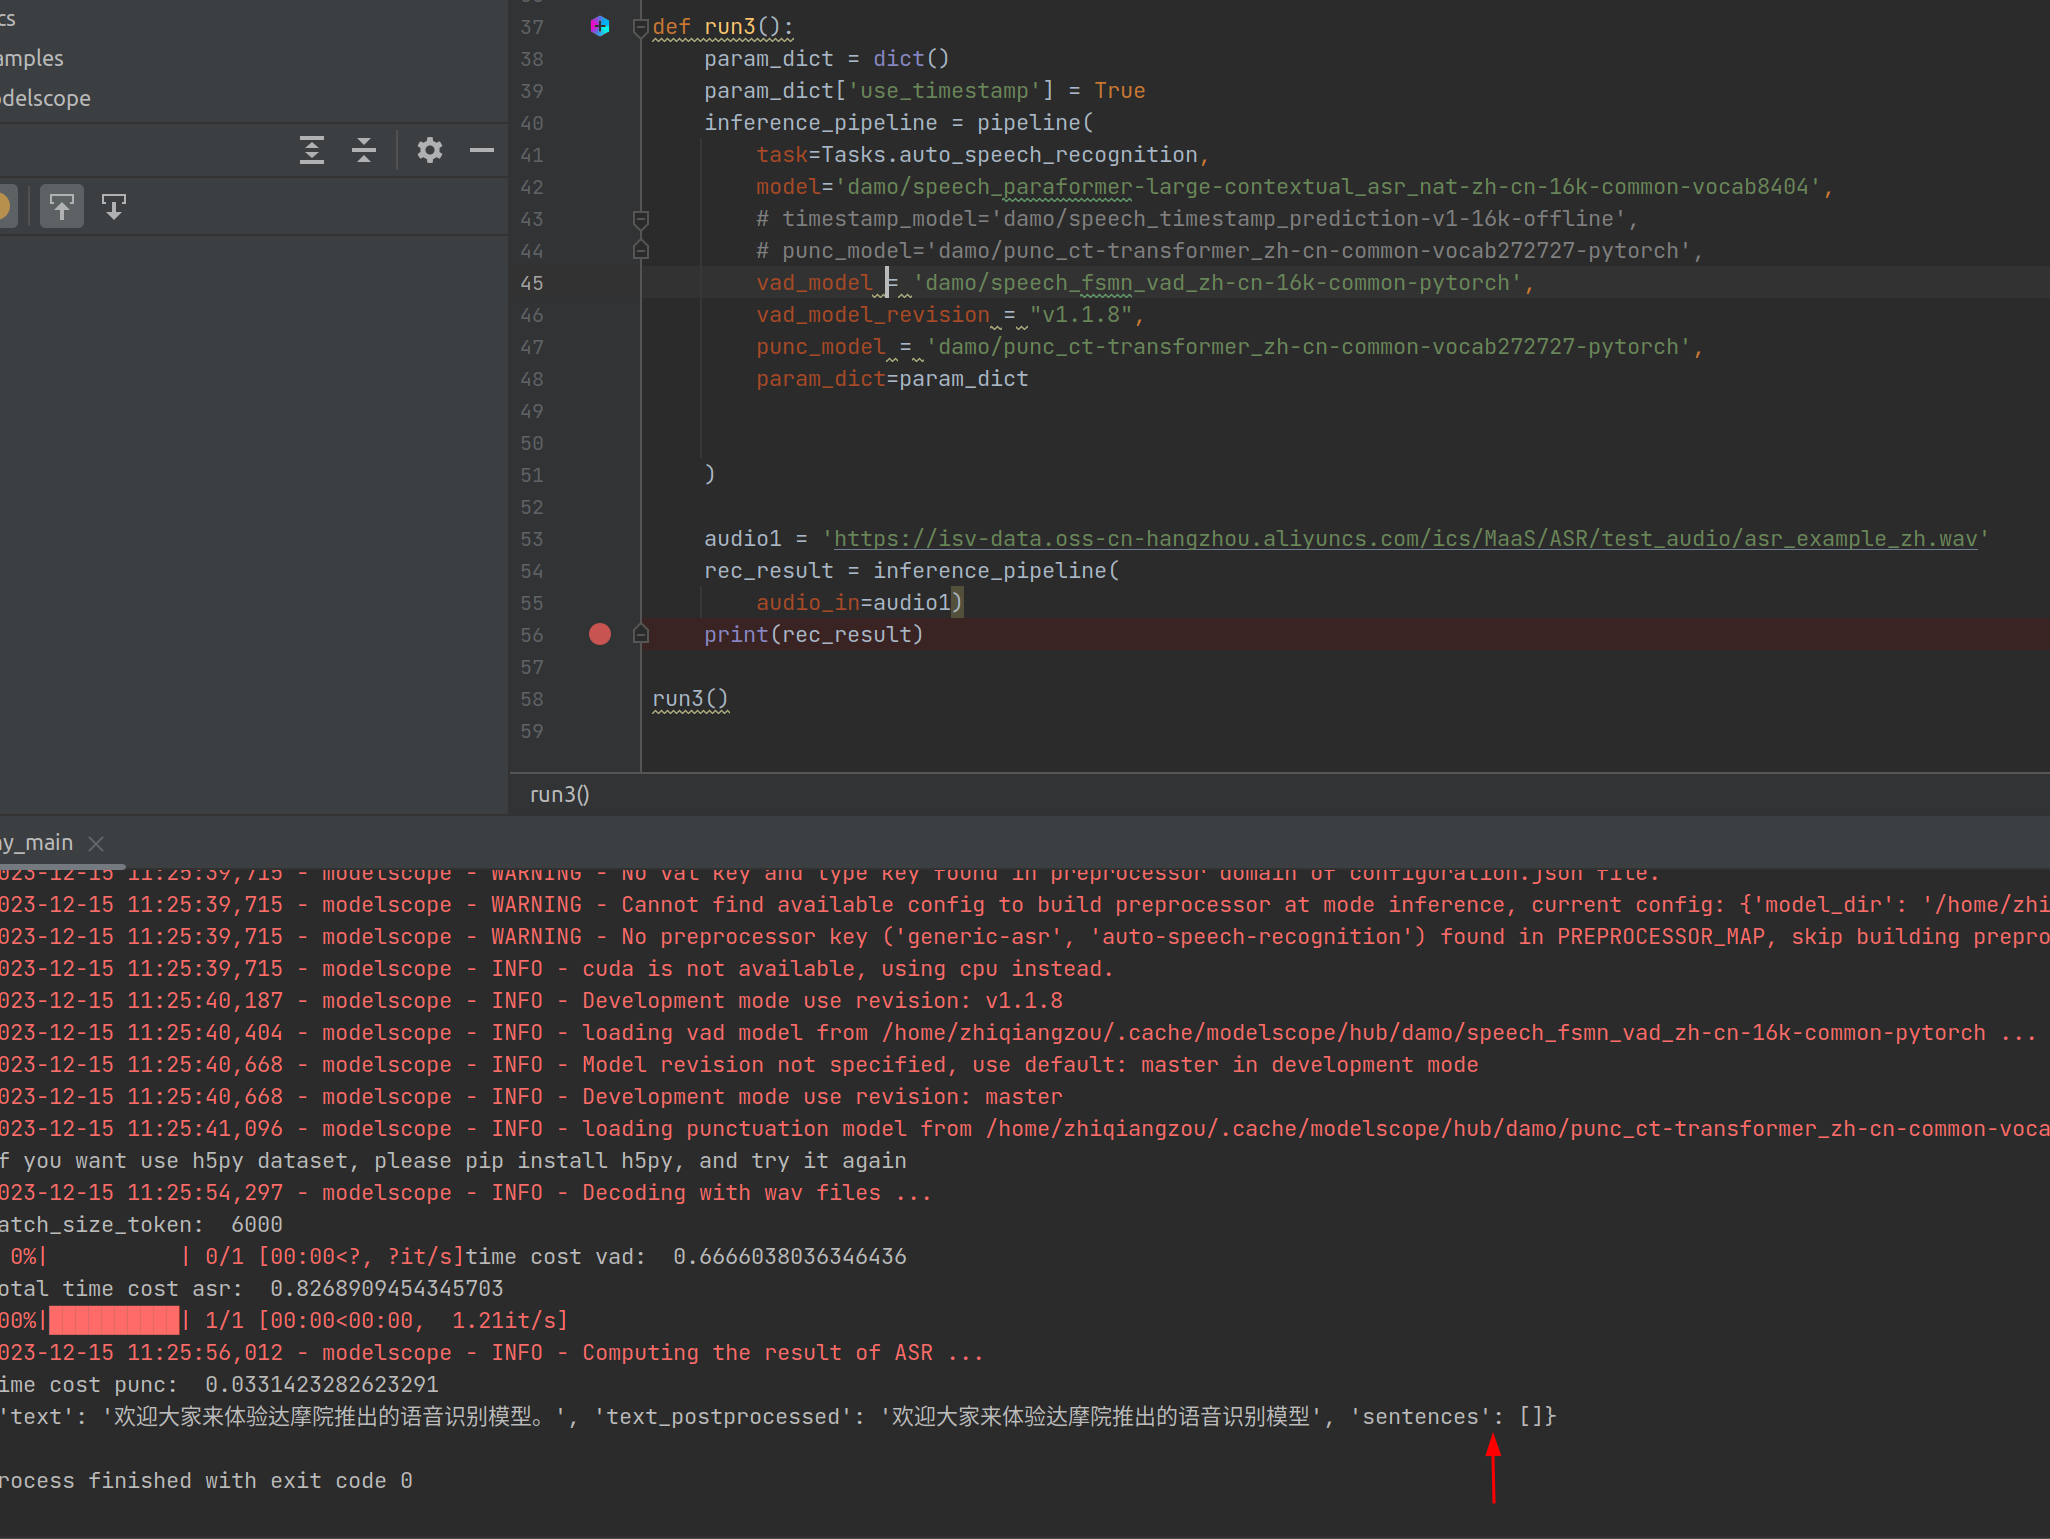Viewport: 2050px width, 1539px height.
Task: Click the Collapse All icon in project panel
Action: click(364, 150)
